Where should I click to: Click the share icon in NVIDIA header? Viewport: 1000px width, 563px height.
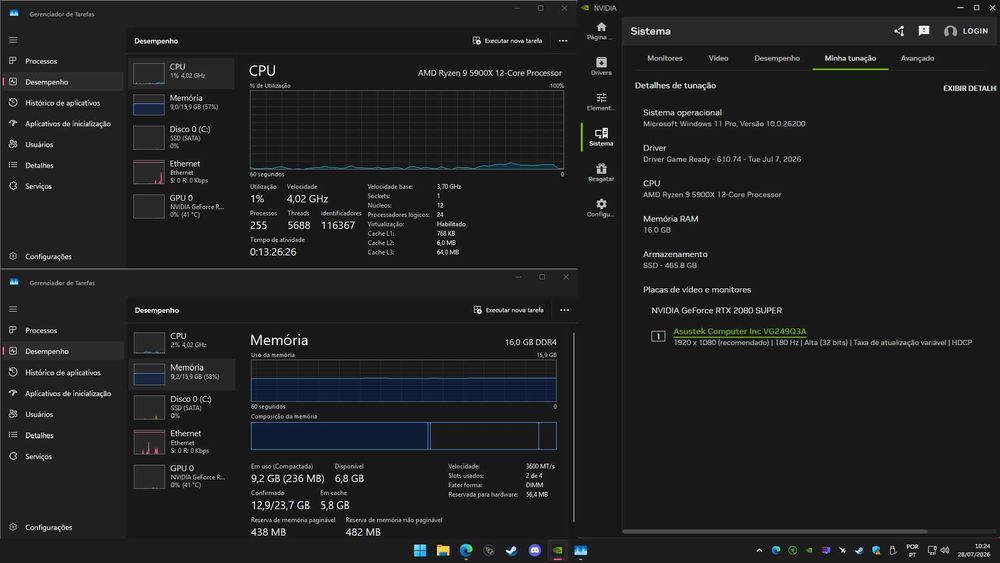(899, 31)
